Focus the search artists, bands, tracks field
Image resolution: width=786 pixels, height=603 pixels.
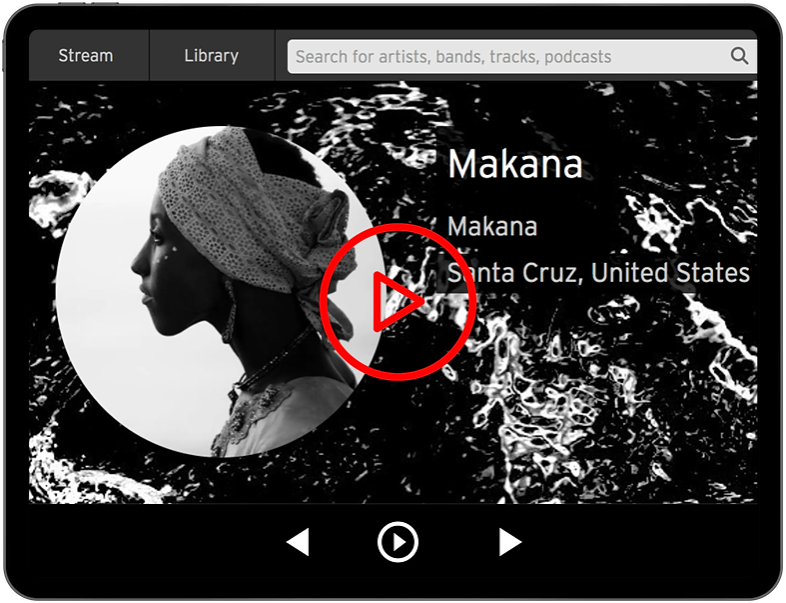pos(505,57)
